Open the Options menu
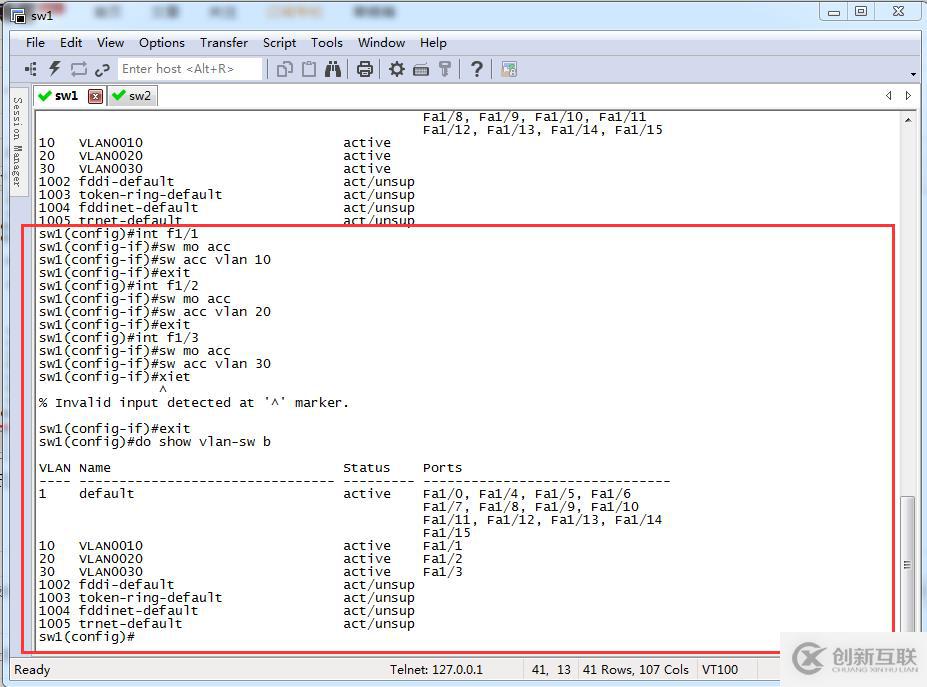927x687 pixels. (x=162, y=43)
